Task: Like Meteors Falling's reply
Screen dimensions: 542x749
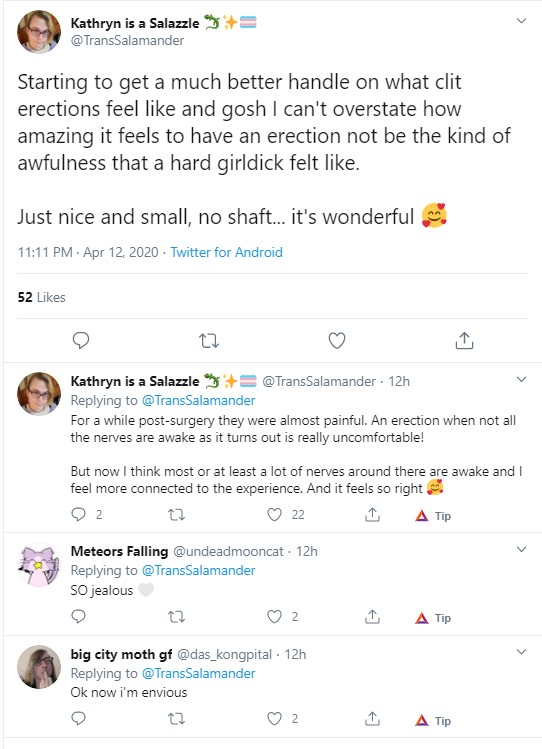Action: point(274,617)
